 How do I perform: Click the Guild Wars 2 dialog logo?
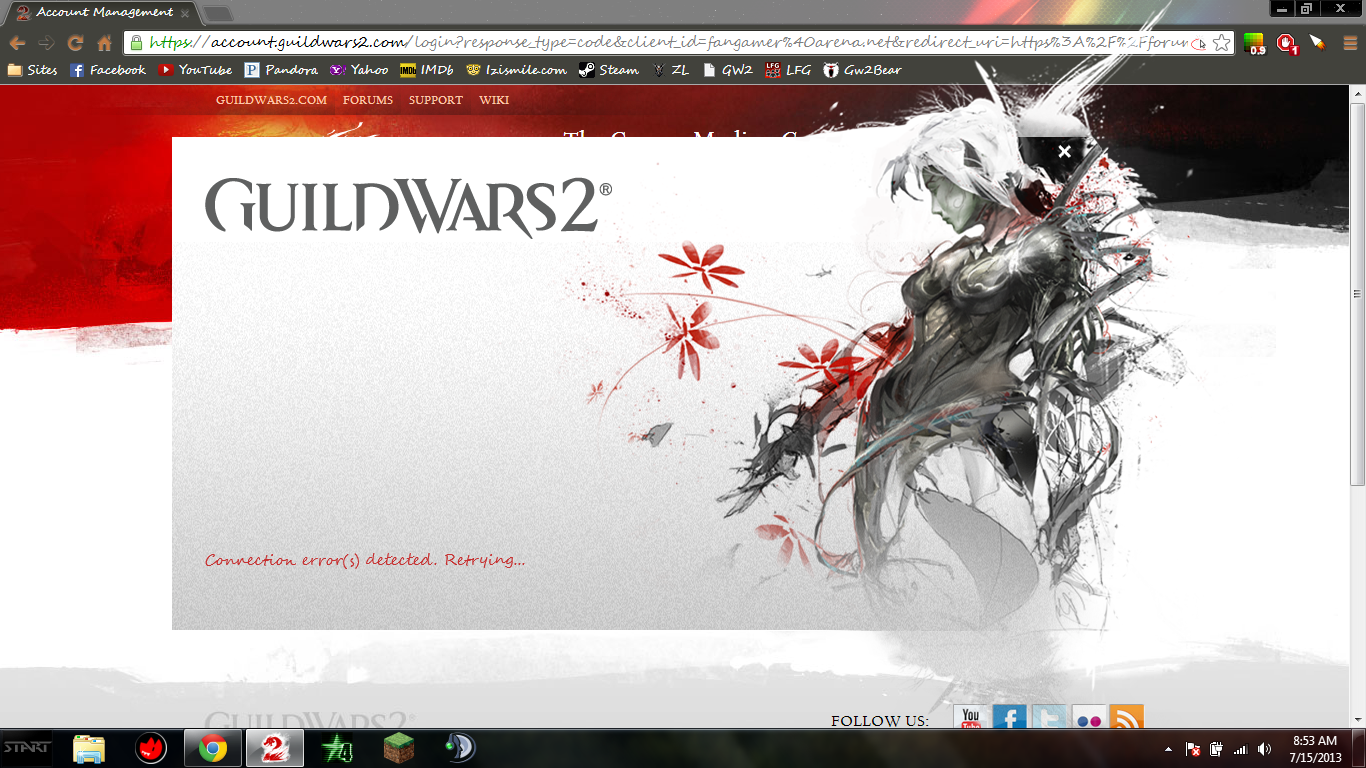coord(408,207)
